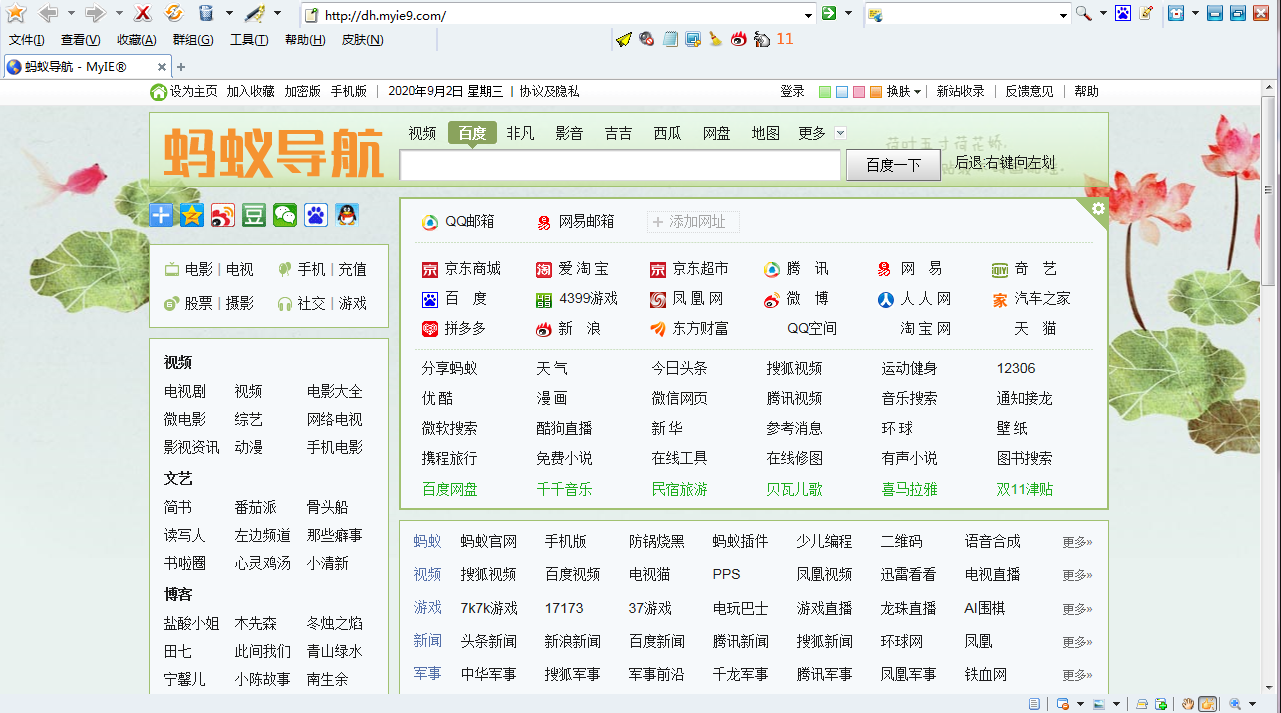Open the 工具(T) menu
The width and height of the screenshot is (1281, 713).
pos(249,40)
